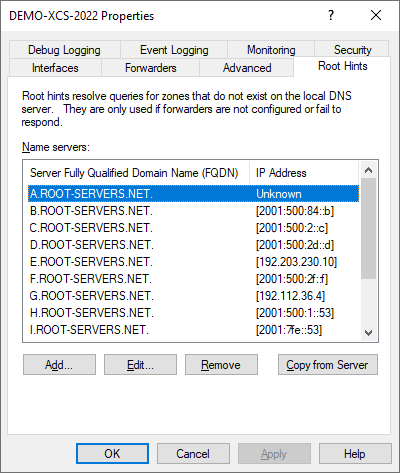Click the scroll up arrow in name servers list
This screenshot has height=473, width=400.
[x=368, y=170]
